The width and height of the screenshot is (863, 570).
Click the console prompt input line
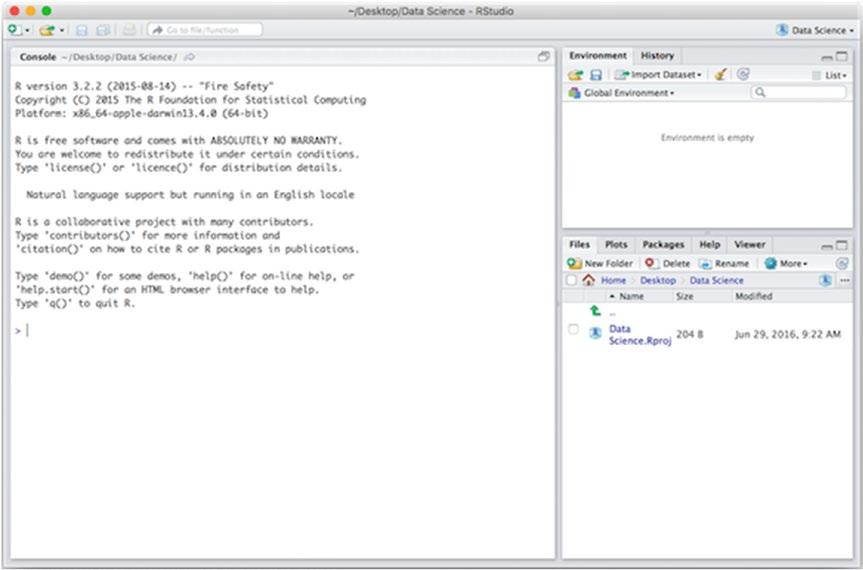(x=284, y=330)
